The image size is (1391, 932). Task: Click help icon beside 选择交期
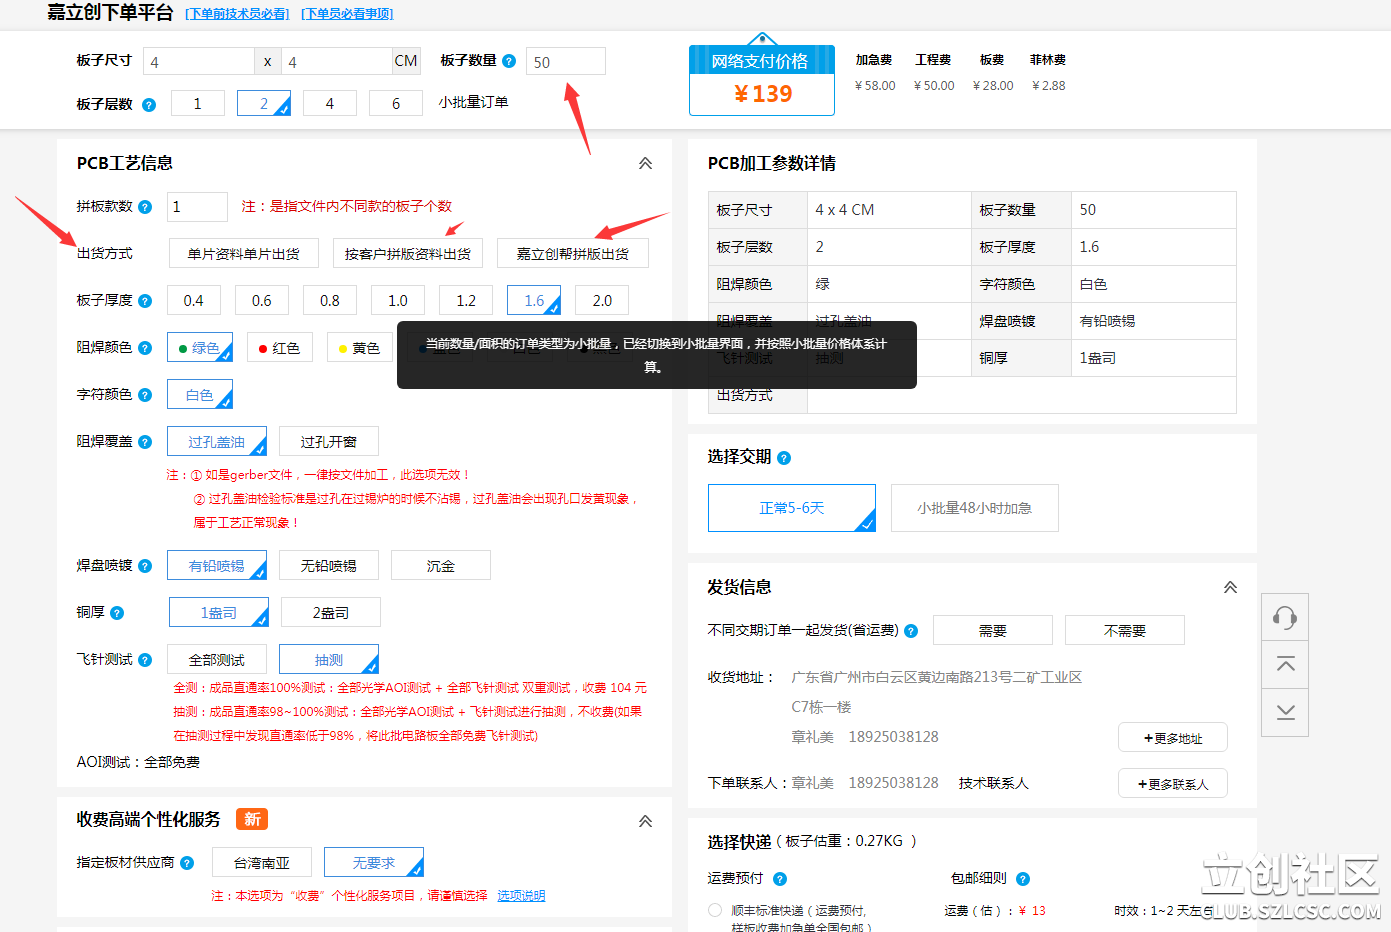pos(784,458)
